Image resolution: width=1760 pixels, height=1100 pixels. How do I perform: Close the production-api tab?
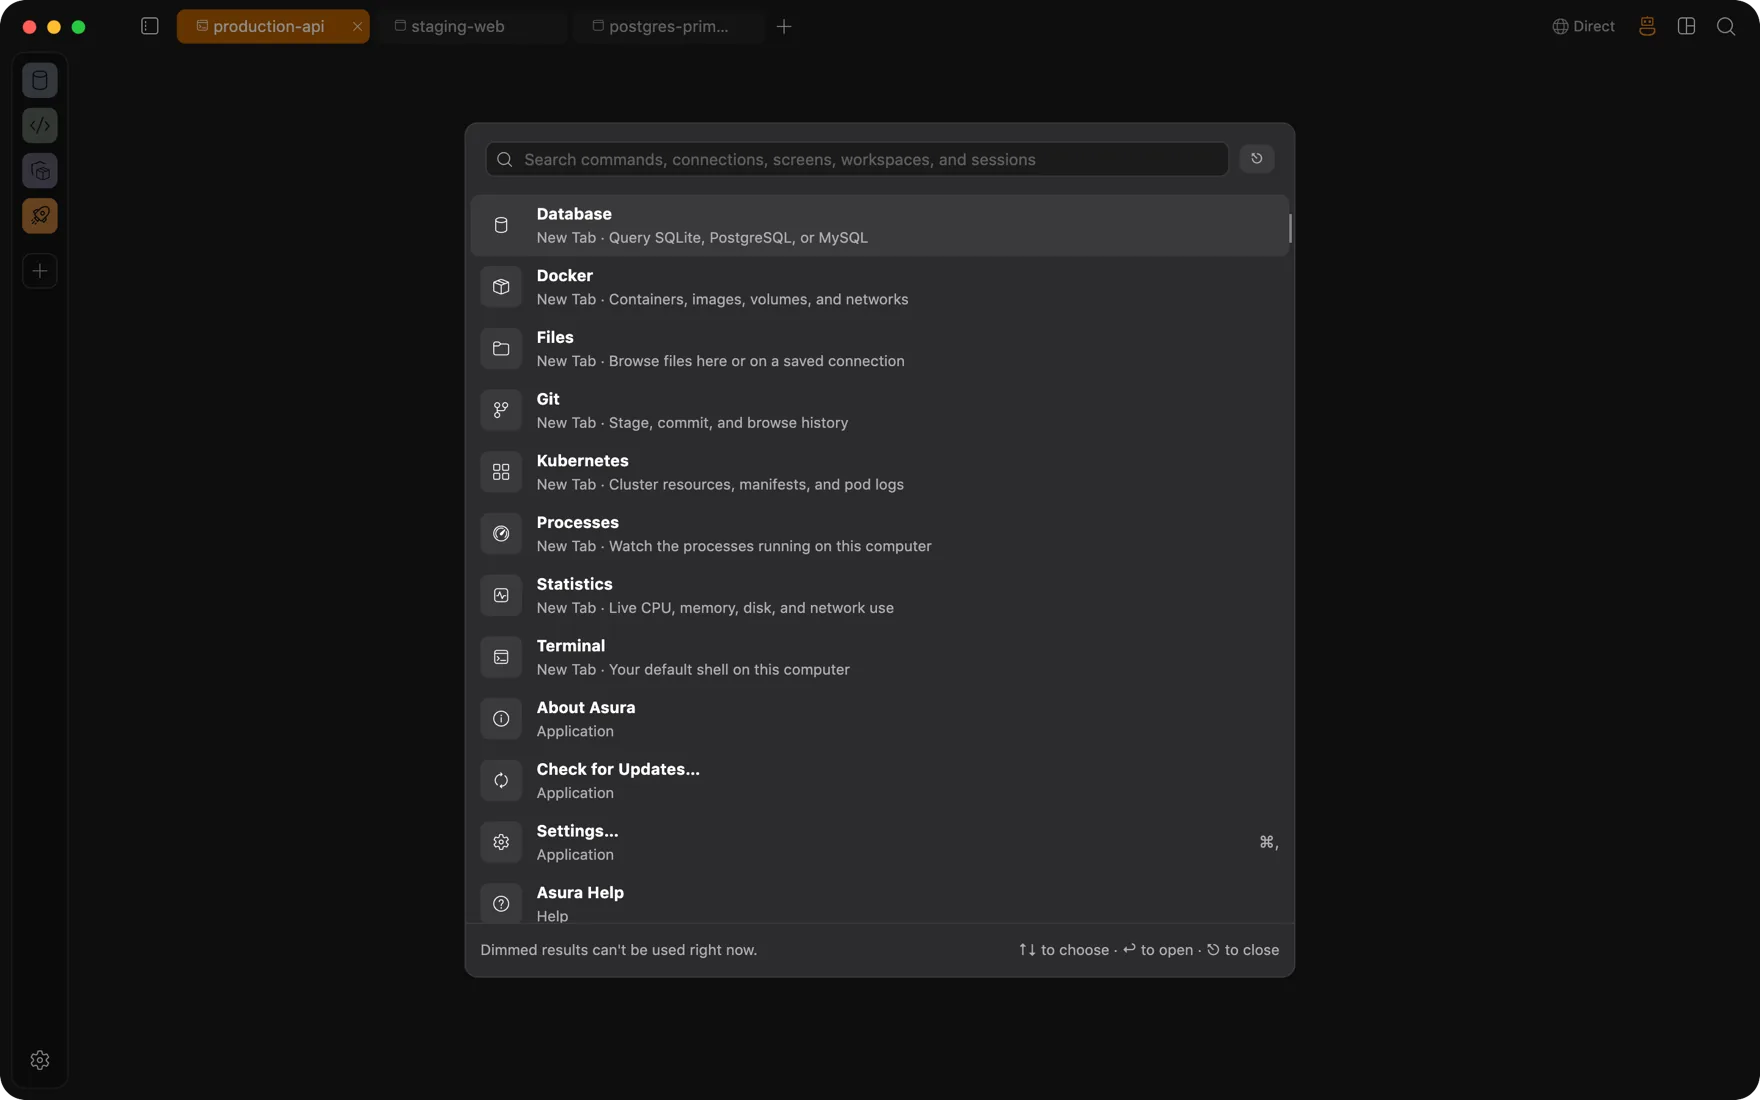[x=357, y=27]
